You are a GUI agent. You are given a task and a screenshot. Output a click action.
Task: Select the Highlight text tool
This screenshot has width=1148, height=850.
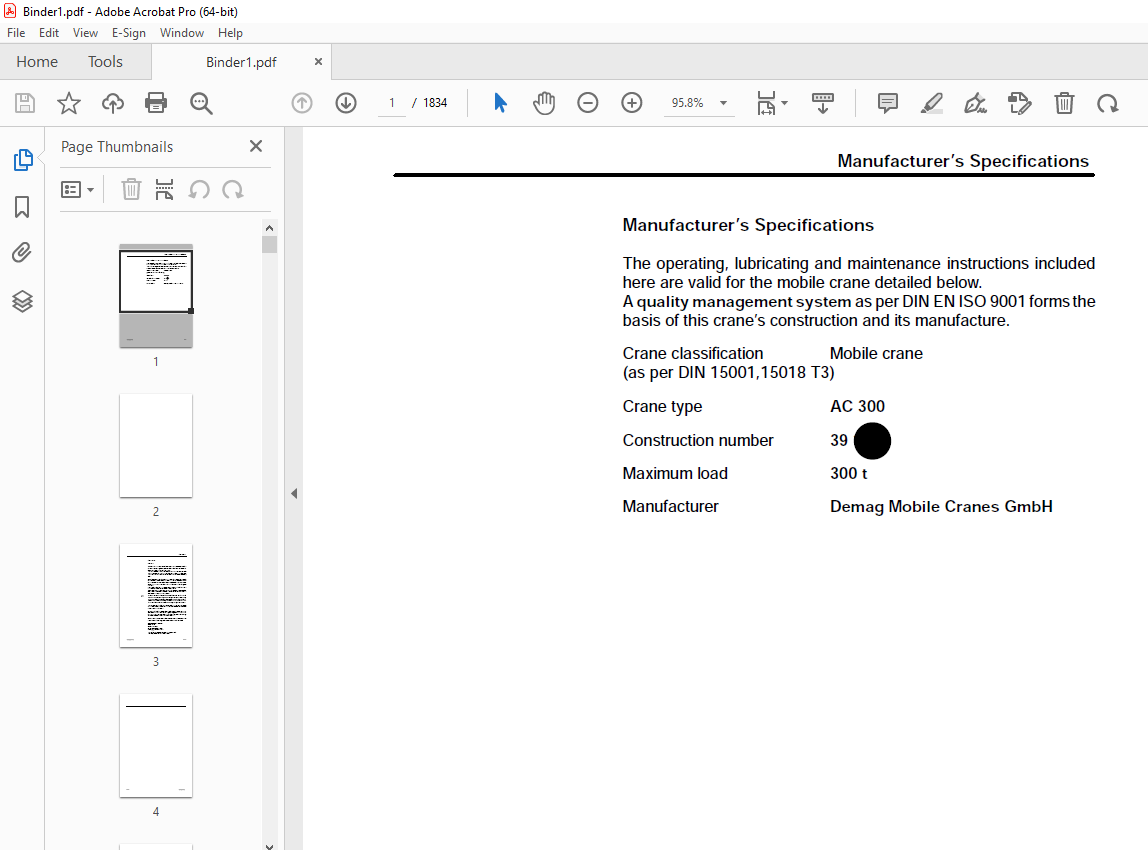click(931, 103)
